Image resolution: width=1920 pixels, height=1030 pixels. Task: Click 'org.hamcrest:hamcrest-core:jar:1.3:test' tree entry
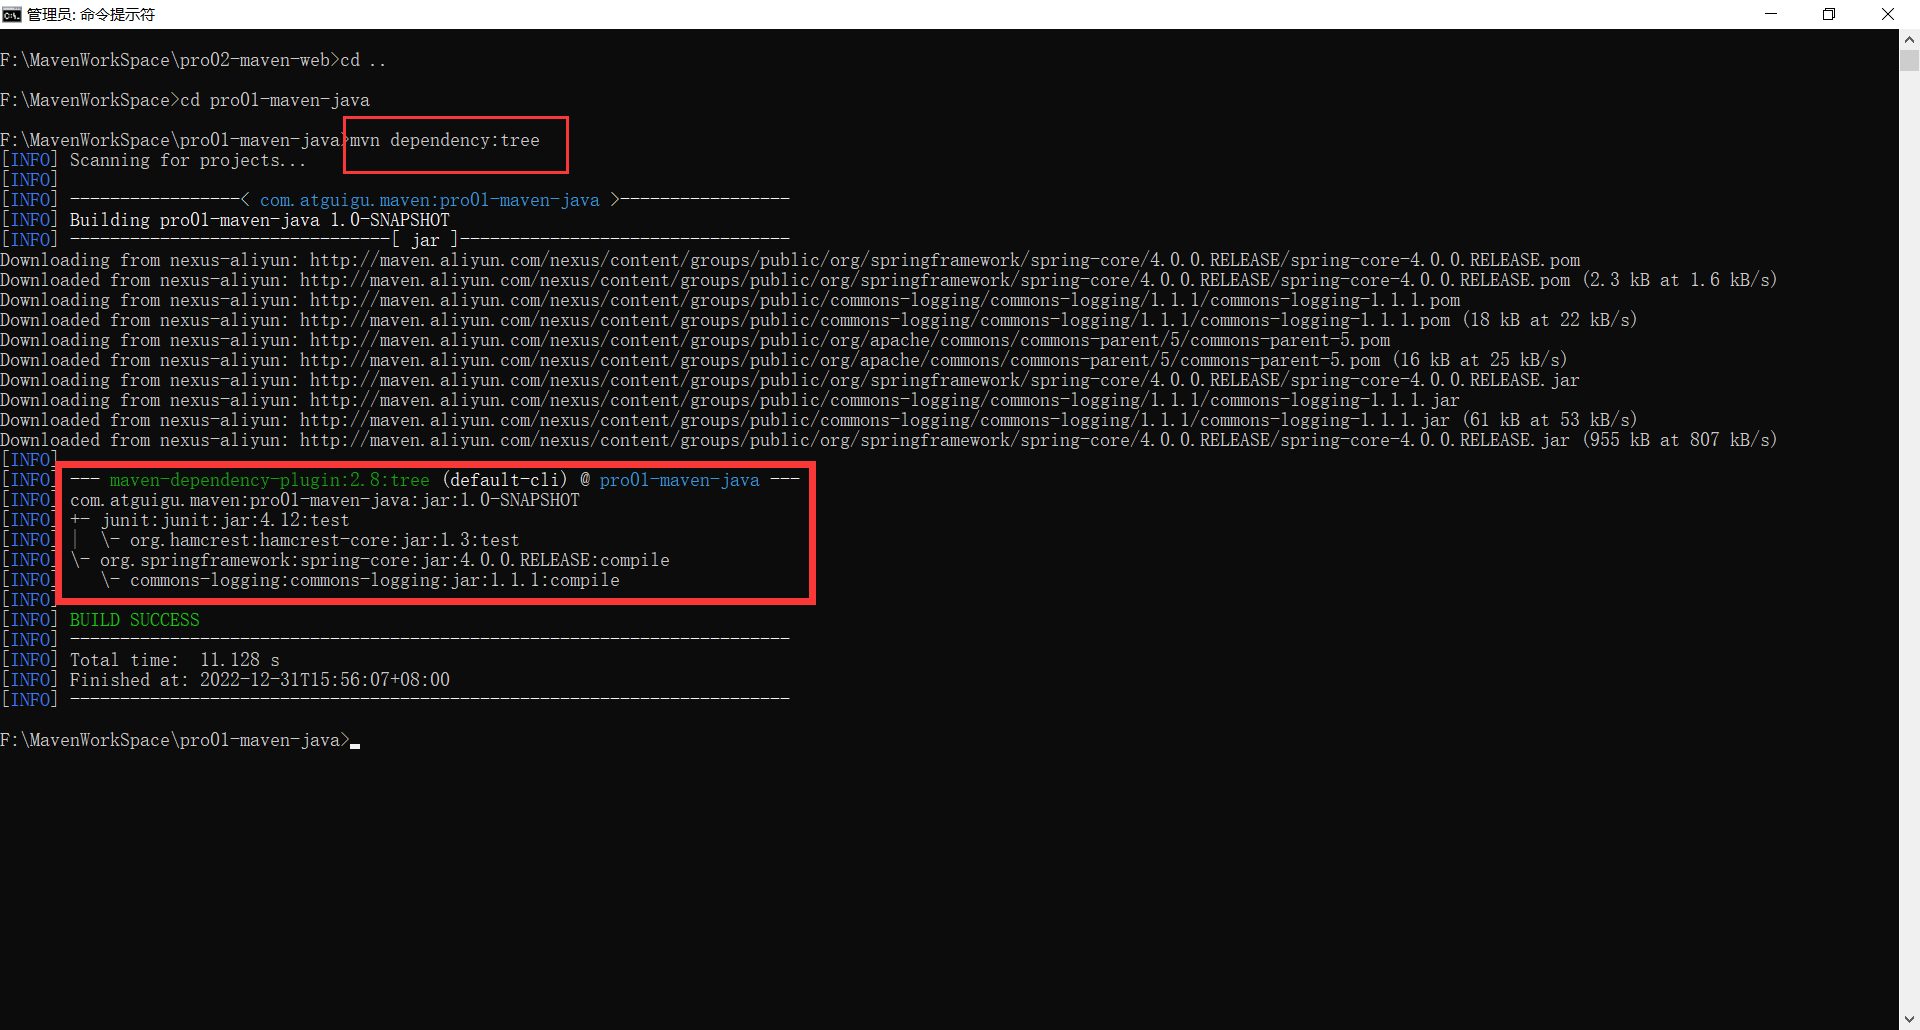pyautogui.click(x=325, y=540)
